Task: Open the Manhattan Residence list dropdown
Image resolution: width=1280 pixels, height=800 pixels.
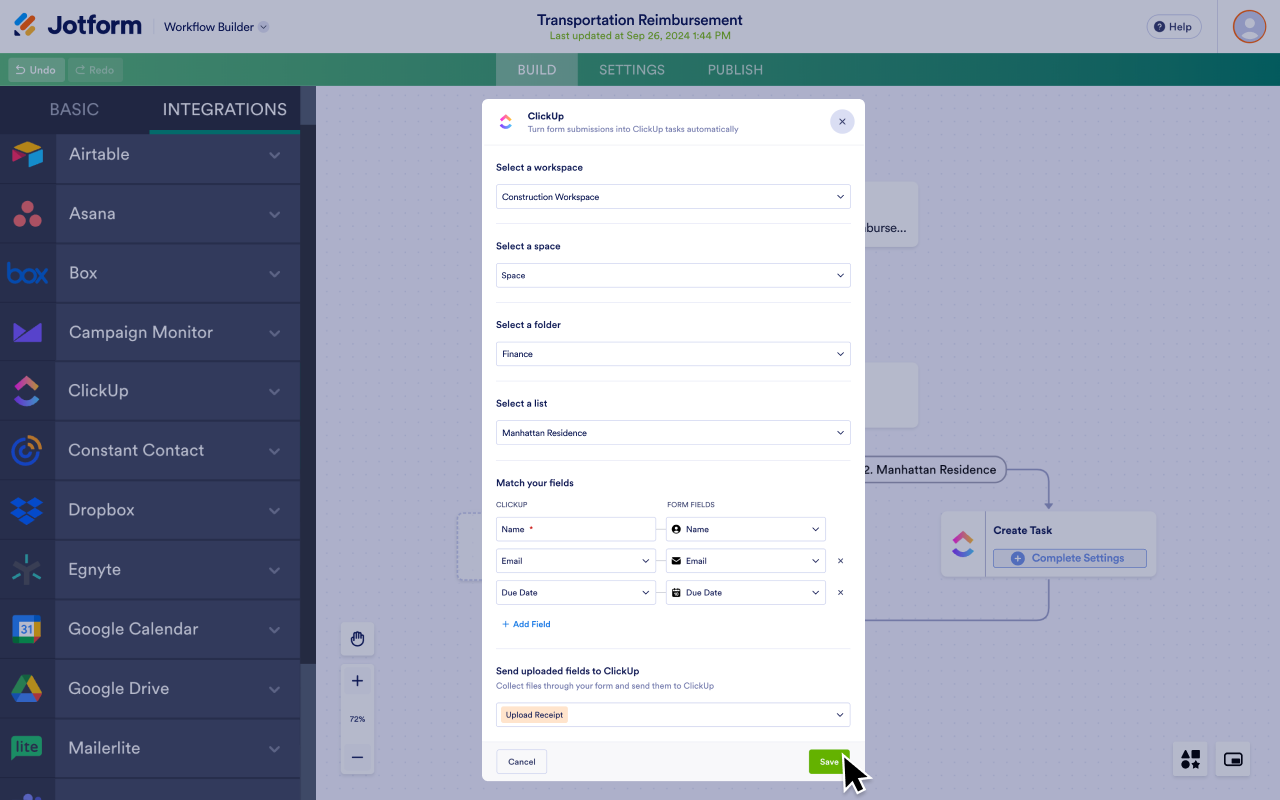Action: pos(673,433)
